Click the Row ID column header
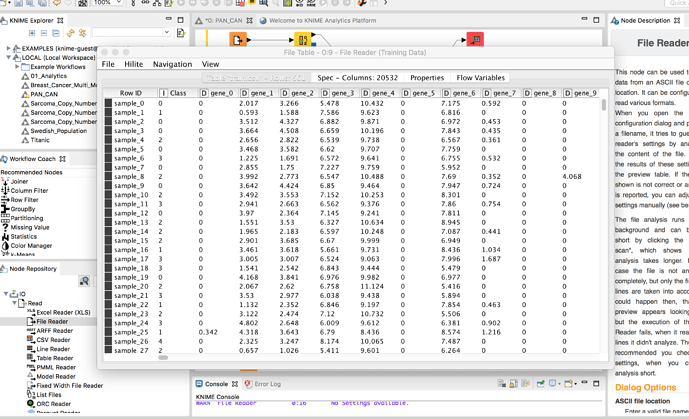Image resolution: width=689 pixels, height=419 pixels. [131, 93]
